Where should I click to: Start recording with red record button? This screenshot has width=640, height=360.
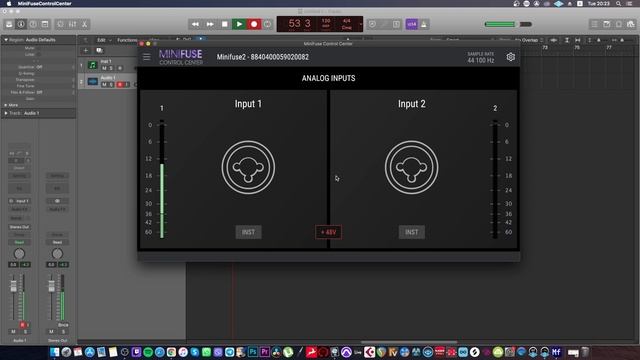click(254, 24)
